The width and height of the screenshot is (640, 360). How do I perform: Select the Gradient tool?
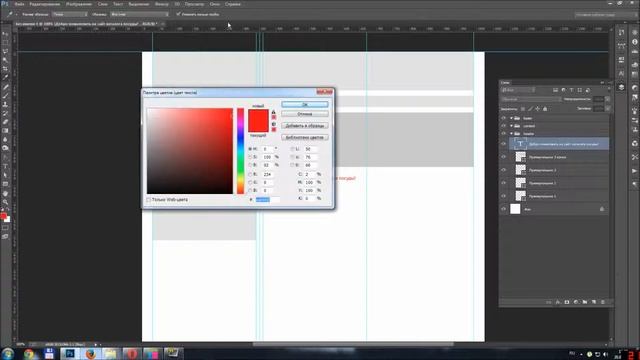pyautogui.click(x=5, y=131)
